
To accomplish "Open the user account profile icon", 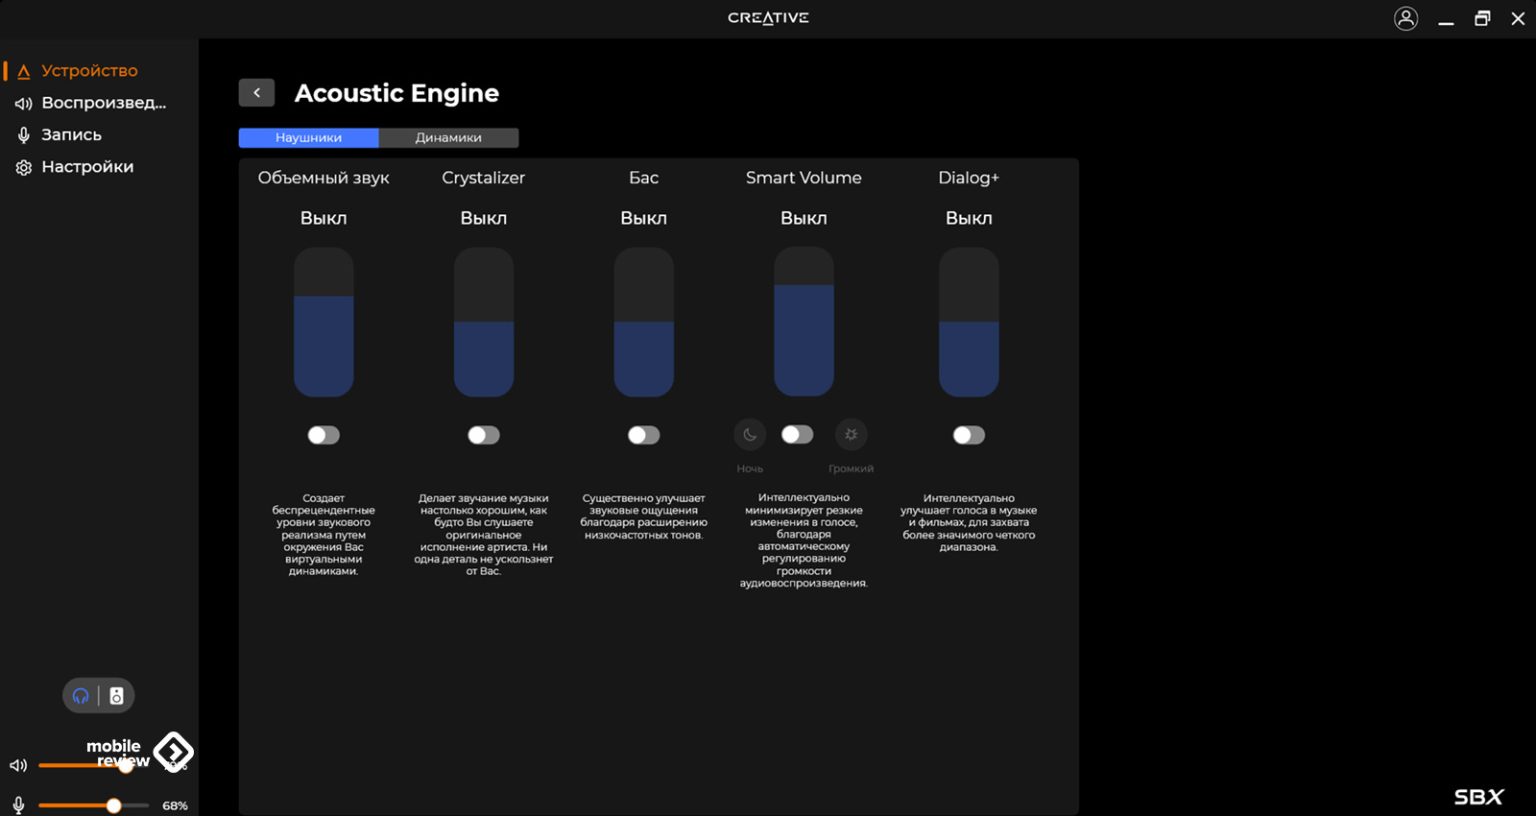I will pyautogui.click(x=1405, y=19).
